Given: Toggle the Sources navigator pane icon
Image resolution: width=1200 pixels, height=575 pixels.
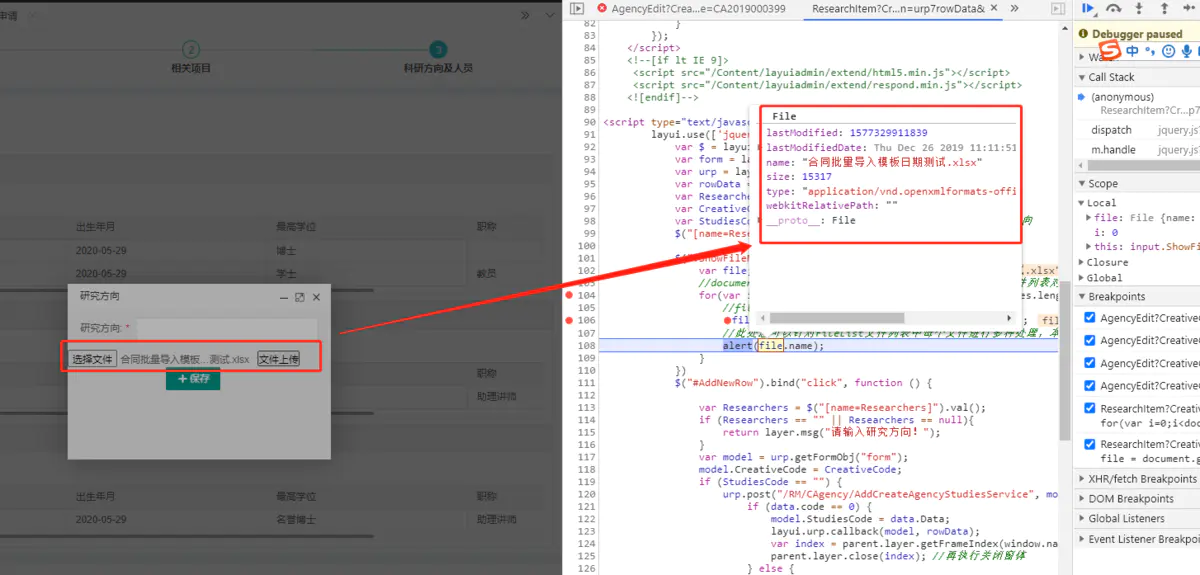Looking at the screenshot, I should tap(577, 8).
